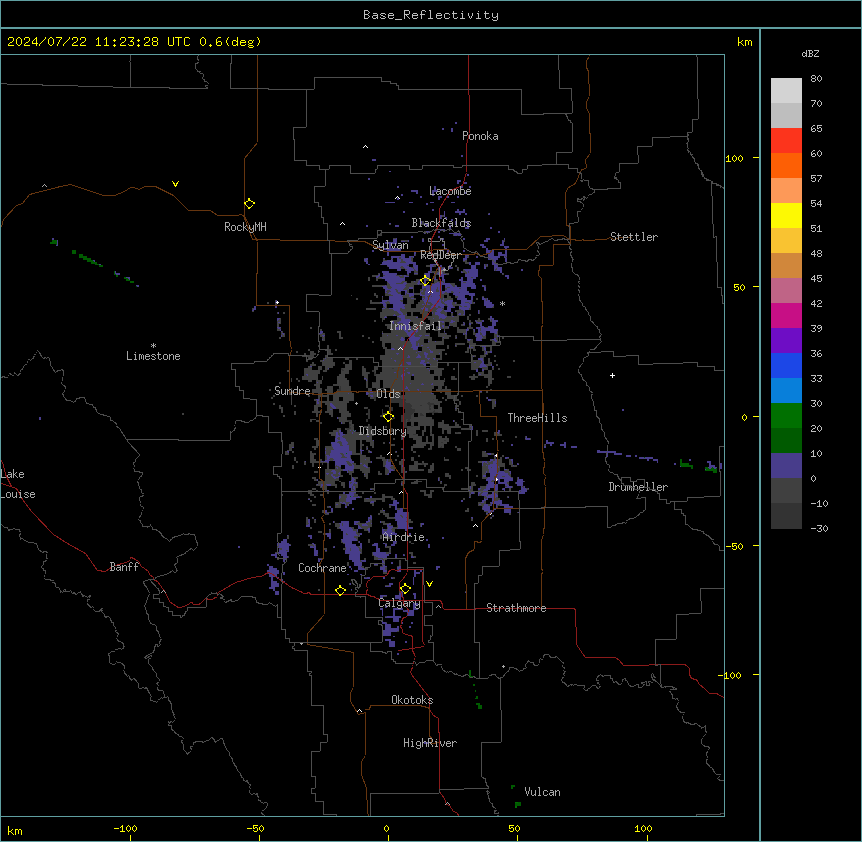Pick the light gray 70–80 dBZ swatch
This screenshot has width=862, height=842.
pyautogui.click(x=786, y=90)
